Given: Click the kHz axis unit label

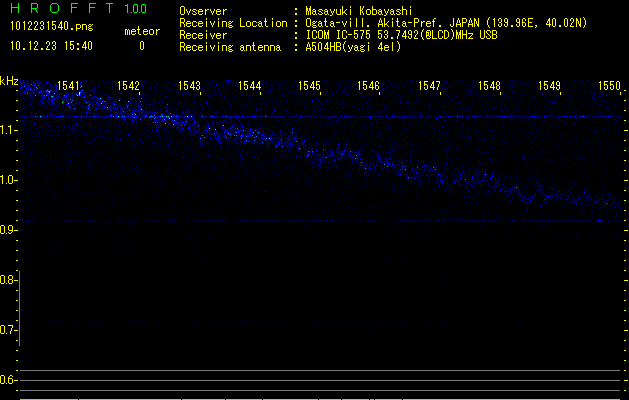Looking at the screenshot, I should coord(9,81).
